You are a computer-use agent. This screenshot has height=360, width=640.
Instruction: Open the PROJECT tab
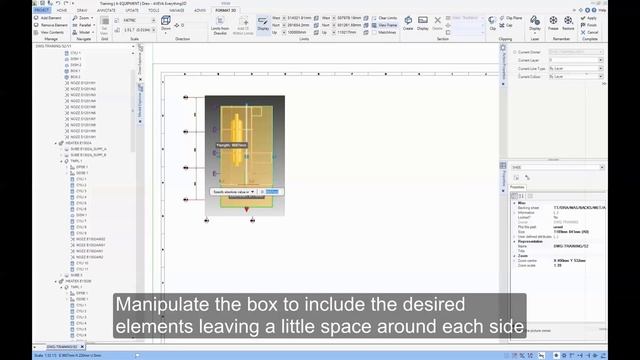[42, 10]
